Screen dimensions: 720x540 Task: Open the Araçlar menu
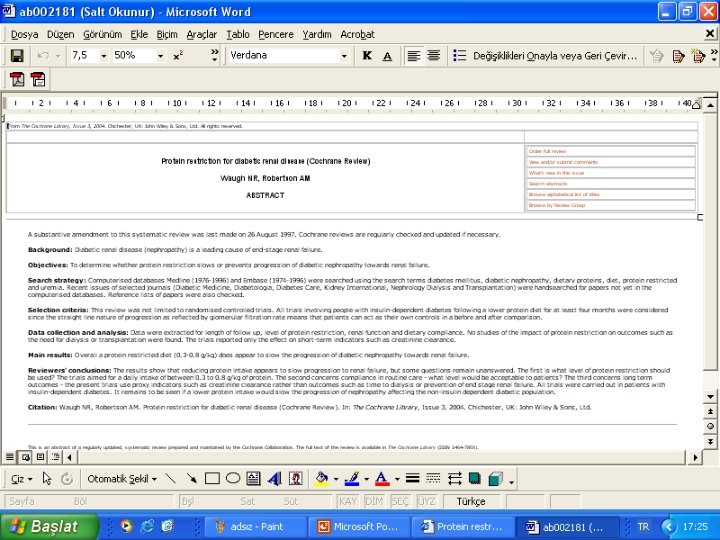(x=202, y=34)
